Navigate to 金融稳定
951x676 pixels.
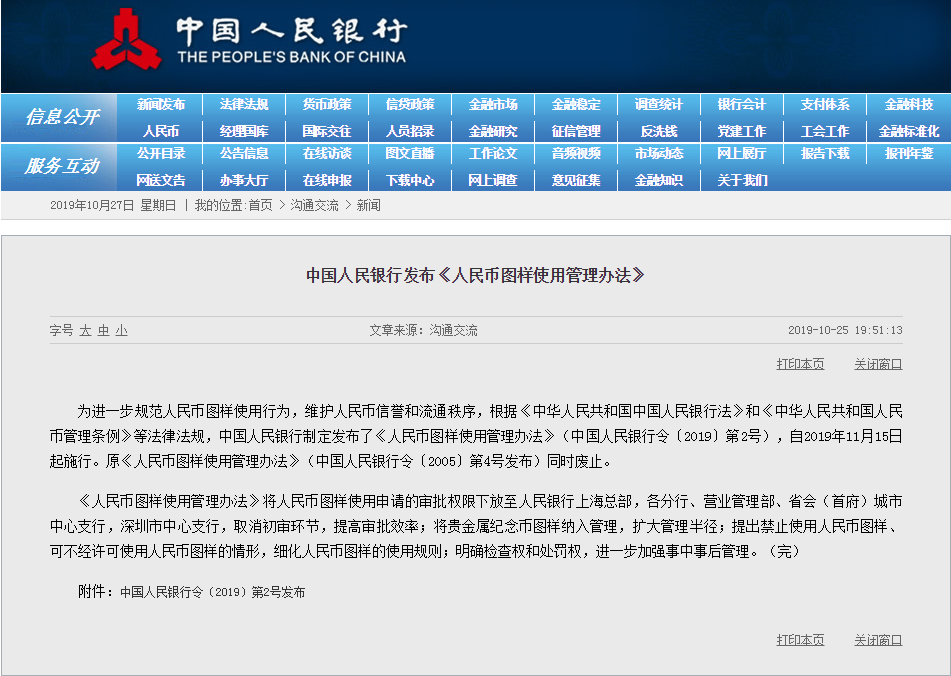(576, 104)
